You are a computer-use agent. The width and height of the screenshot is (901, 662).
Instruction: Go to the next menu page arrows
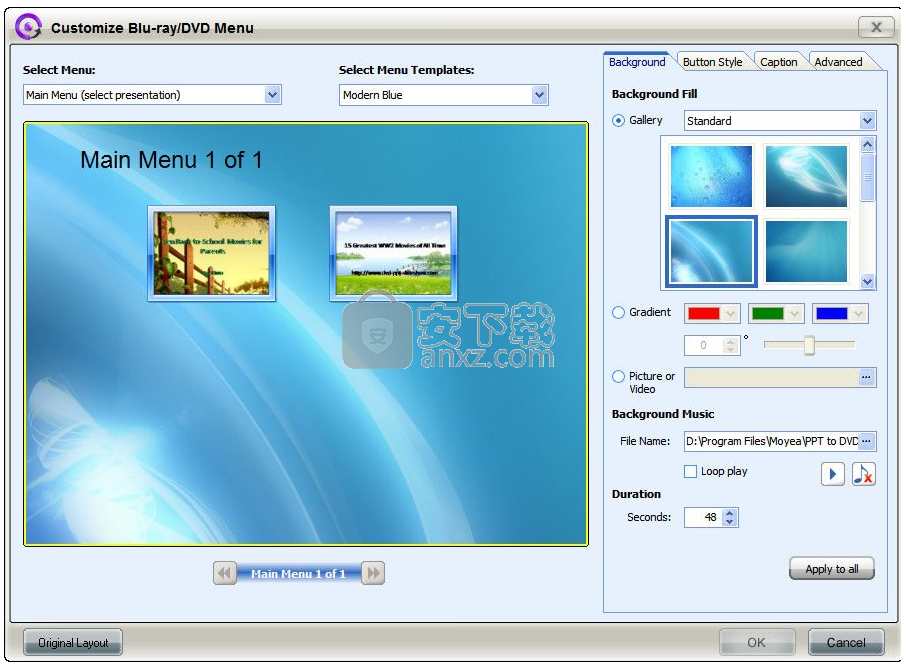374,573
